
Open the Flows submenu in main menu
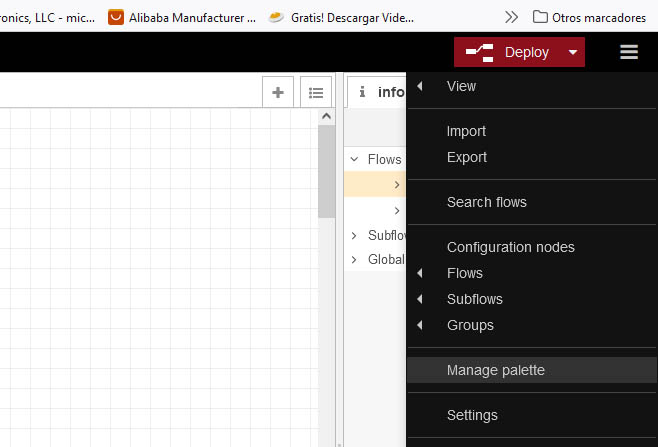point(532,273)
